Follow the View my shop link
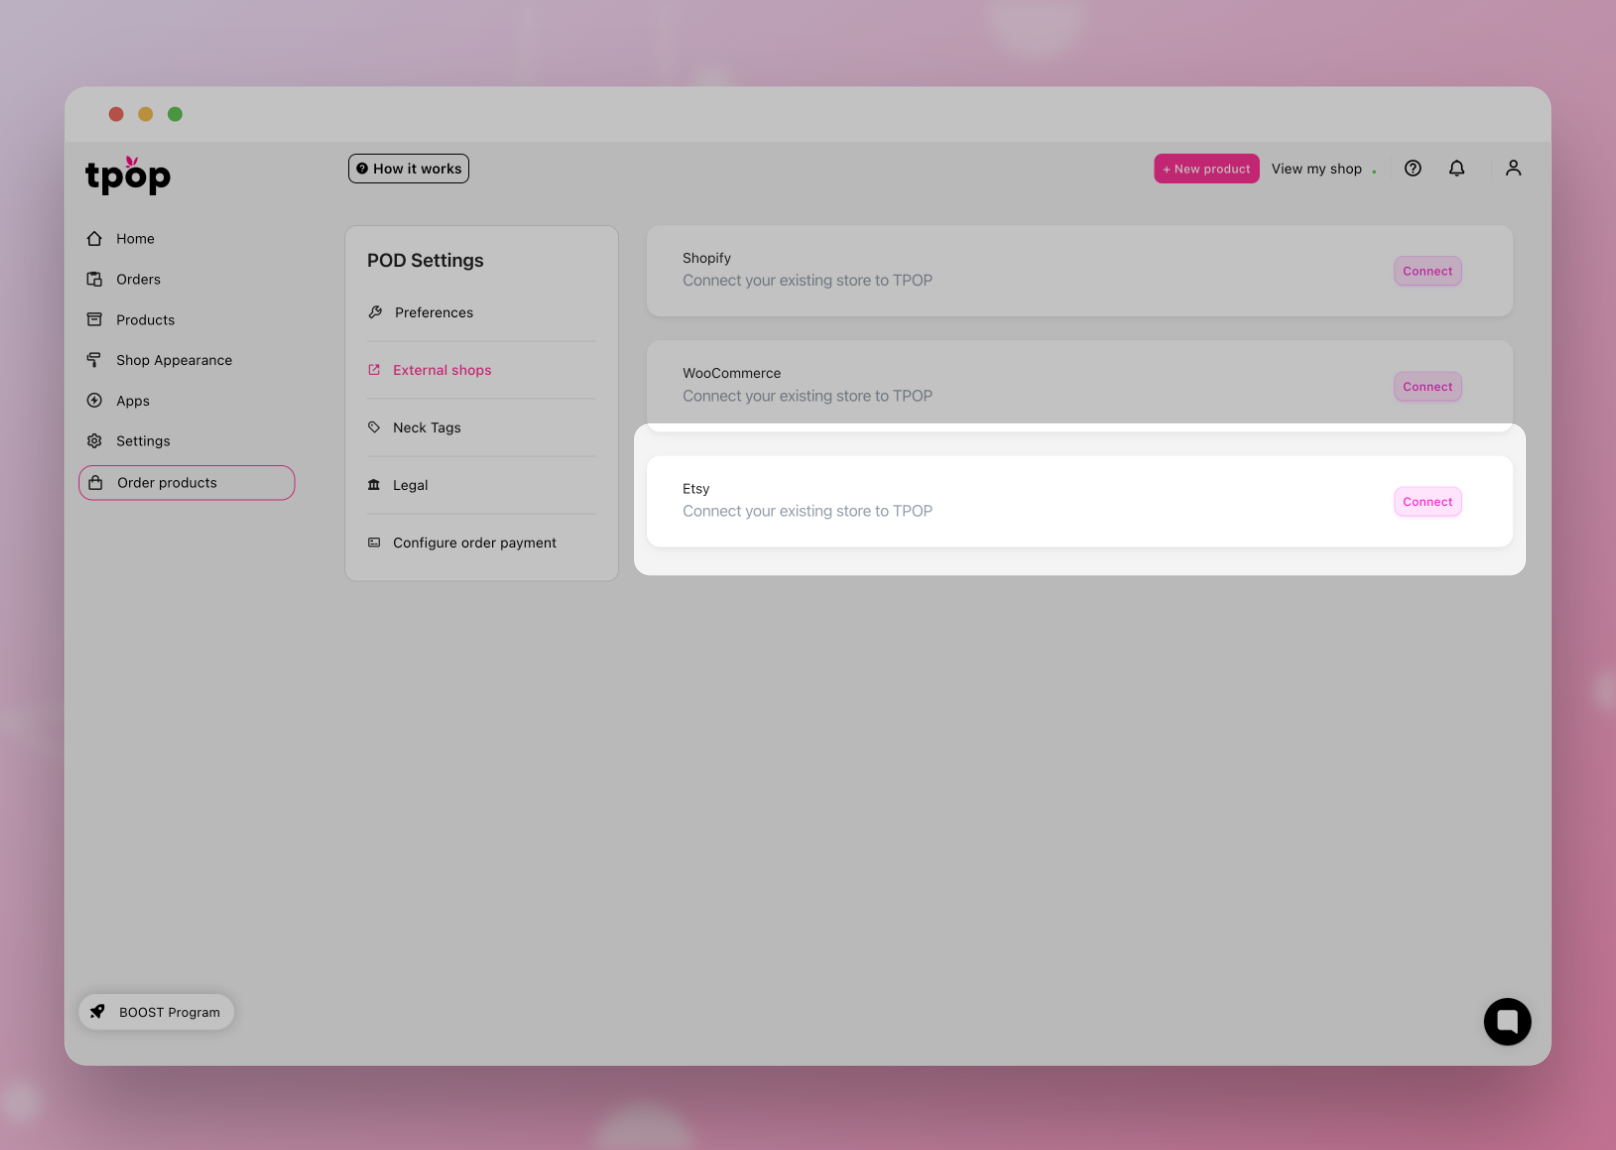 (1316, 169)
